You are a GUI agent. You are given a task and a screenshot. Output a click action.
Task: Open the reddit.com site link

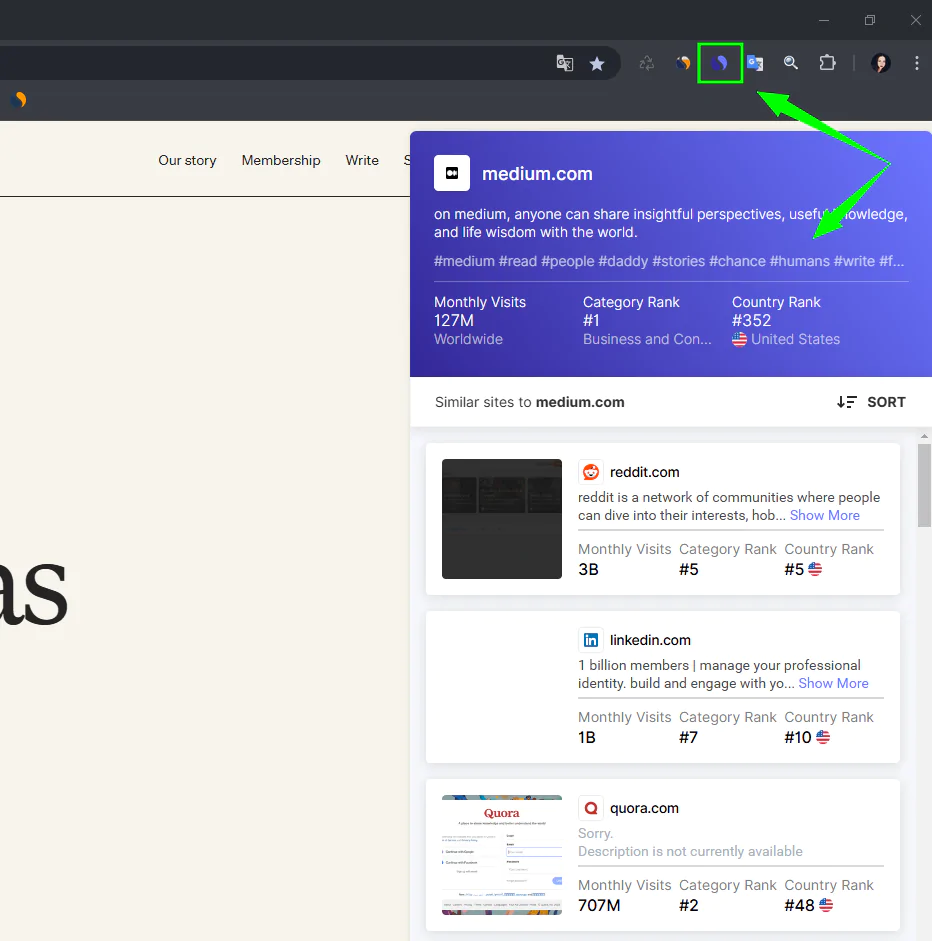point(645,472)
